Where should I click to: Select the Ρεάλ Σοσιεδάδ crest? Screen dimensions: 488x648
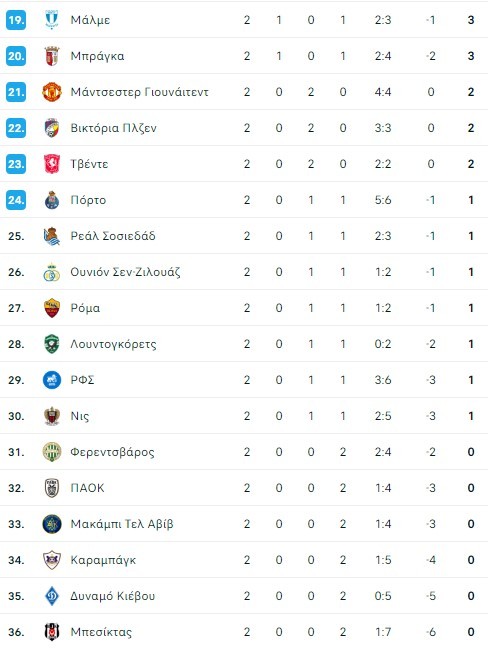pos(52,236)
